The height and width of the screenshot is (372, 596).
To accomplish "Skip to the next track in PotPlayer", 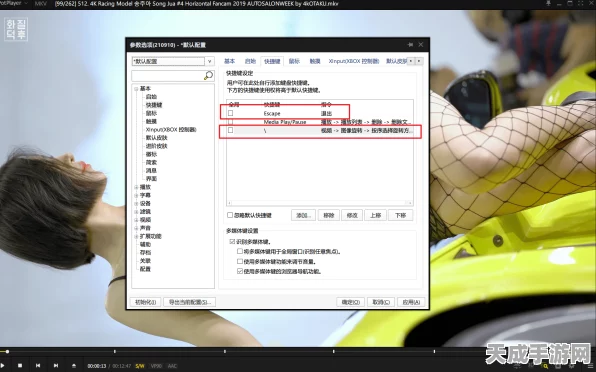I will 56,366.
